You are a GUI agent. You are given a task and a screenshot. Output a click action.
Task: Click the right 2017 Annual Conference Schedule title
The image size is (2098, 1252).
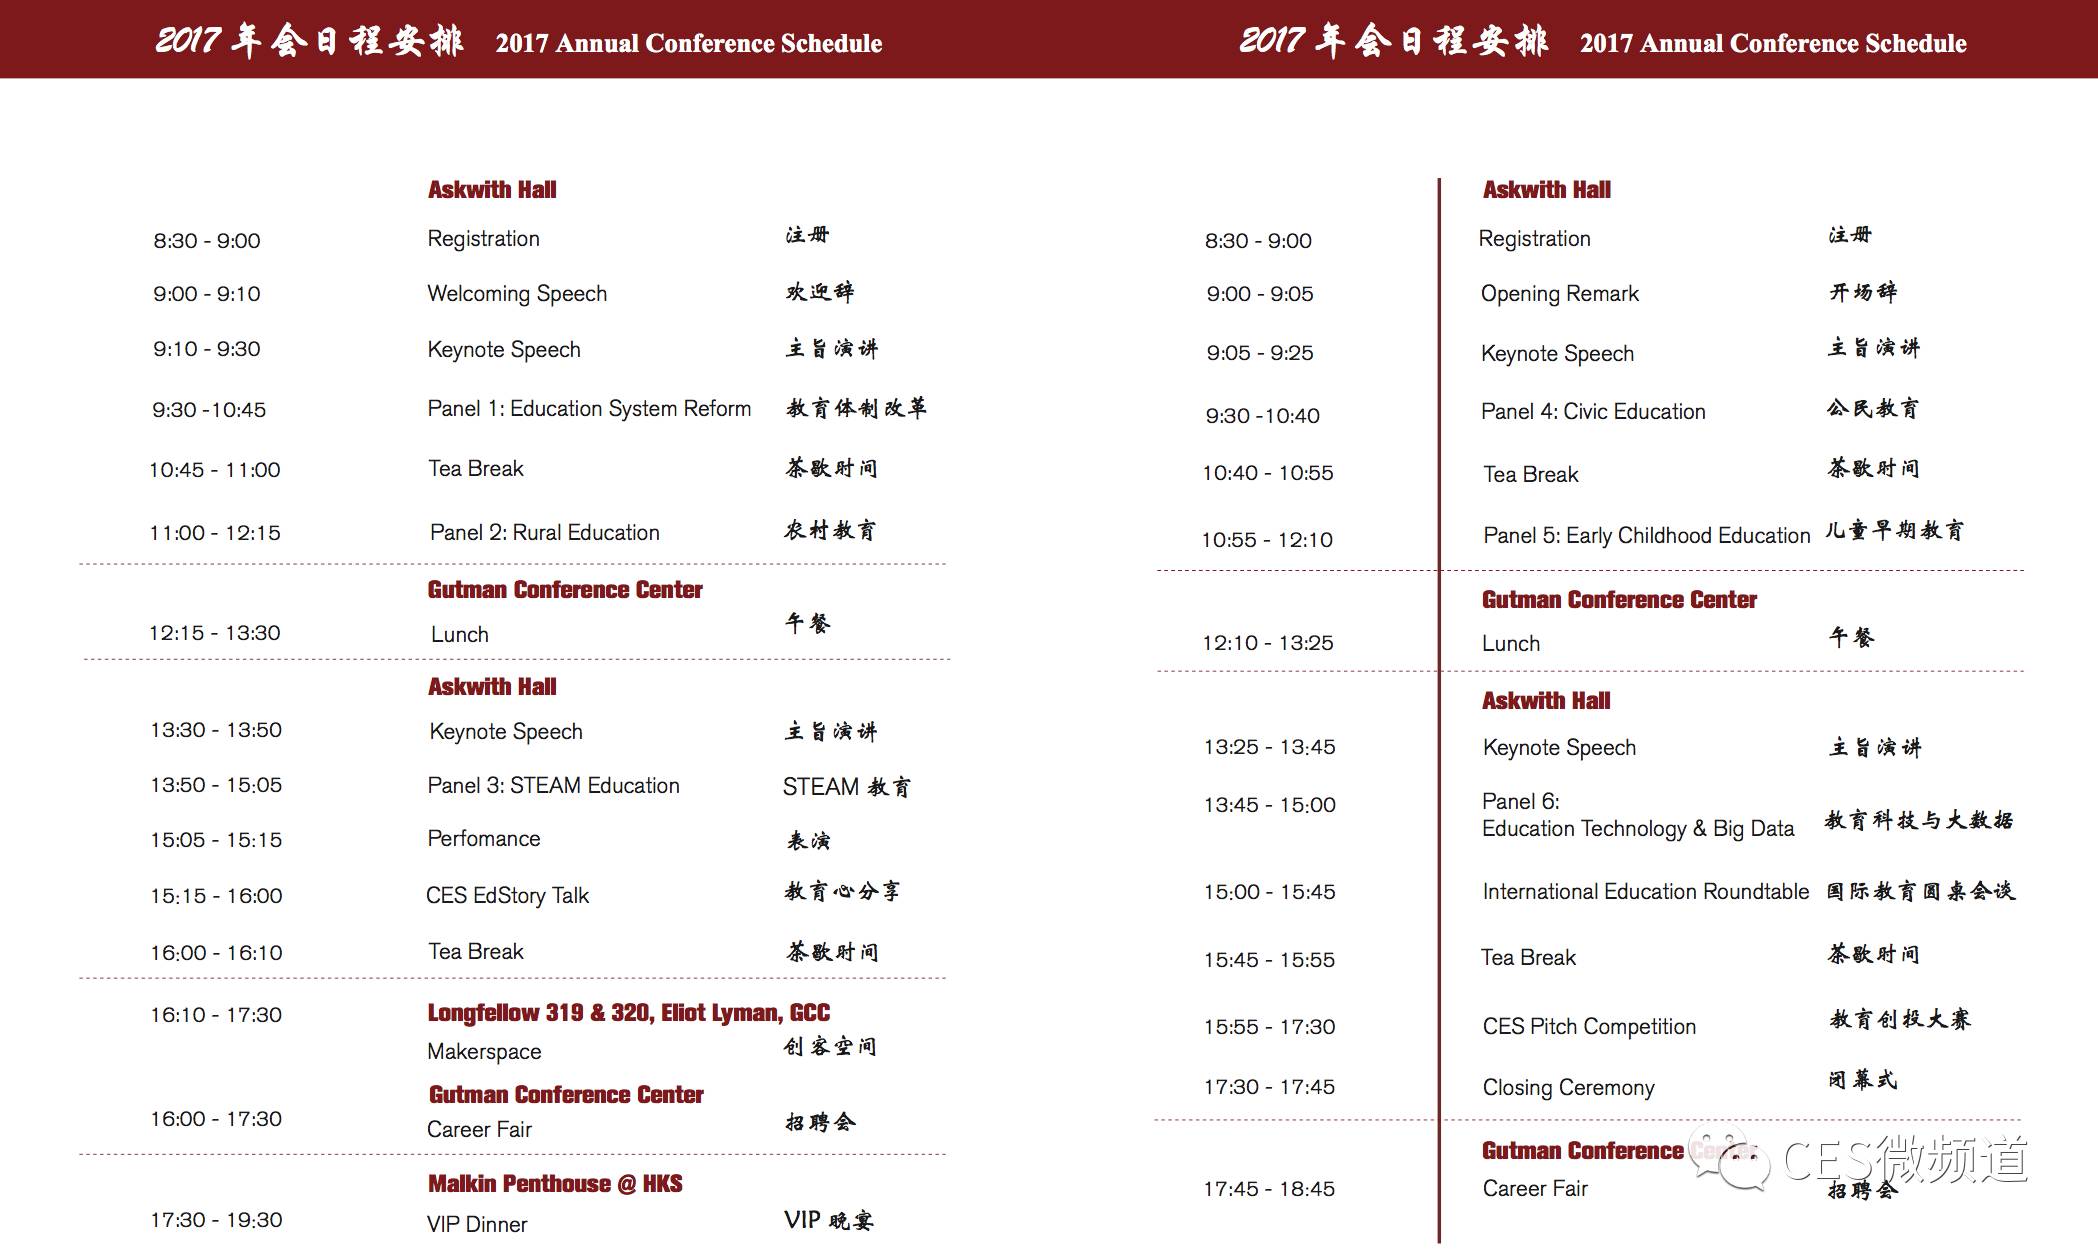tap(1772, 43)
